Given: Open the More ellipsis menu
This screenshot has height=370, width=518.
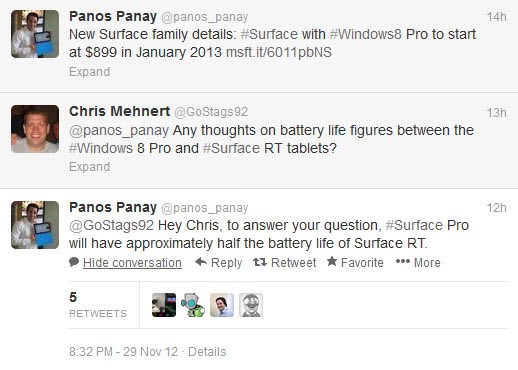Looking at the screenshot, I should click(x=418, y=262).
